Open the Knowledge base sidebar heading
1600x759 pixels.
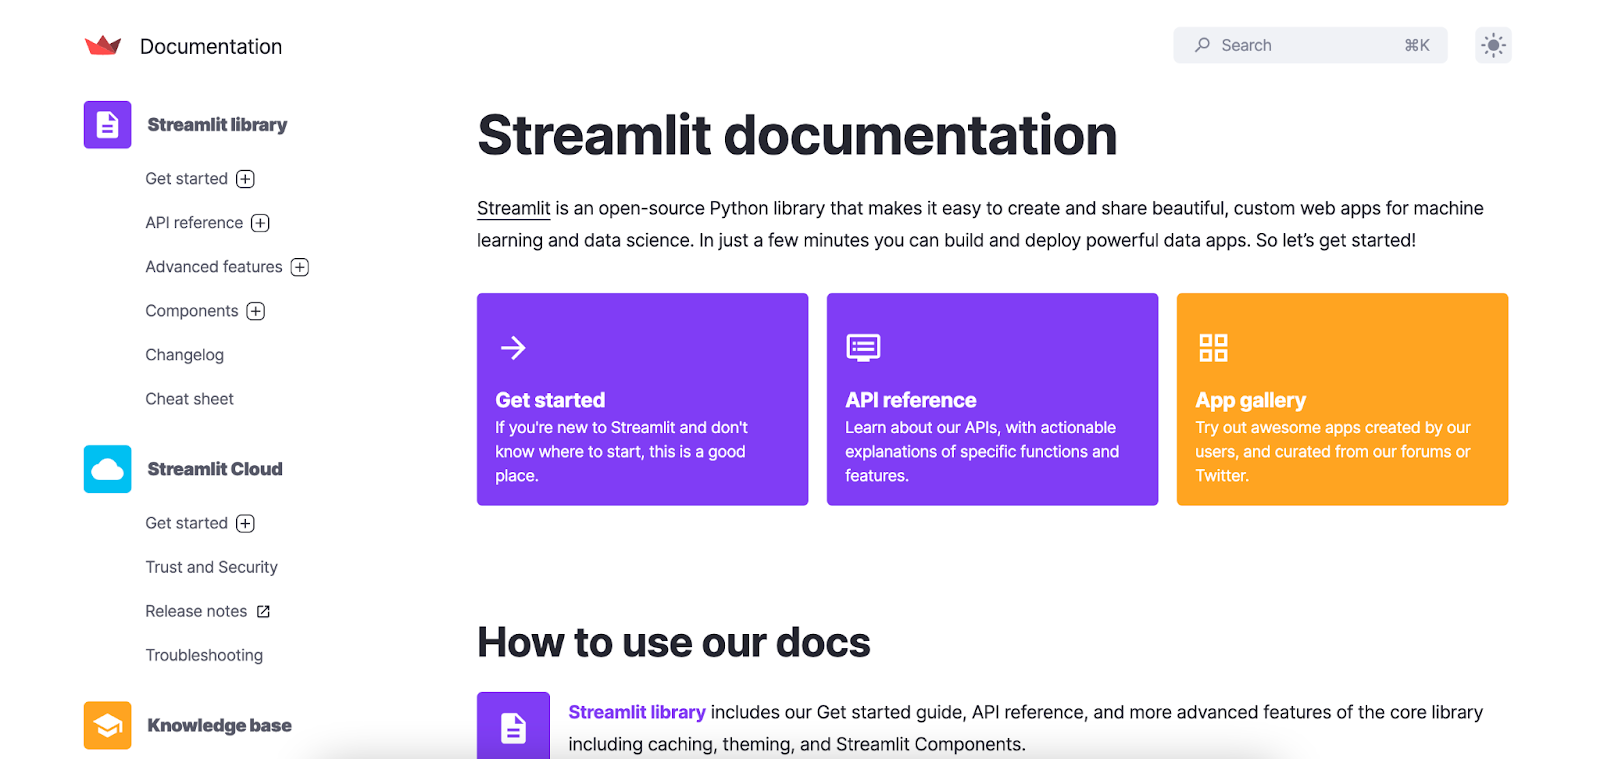tap(220, 725)
